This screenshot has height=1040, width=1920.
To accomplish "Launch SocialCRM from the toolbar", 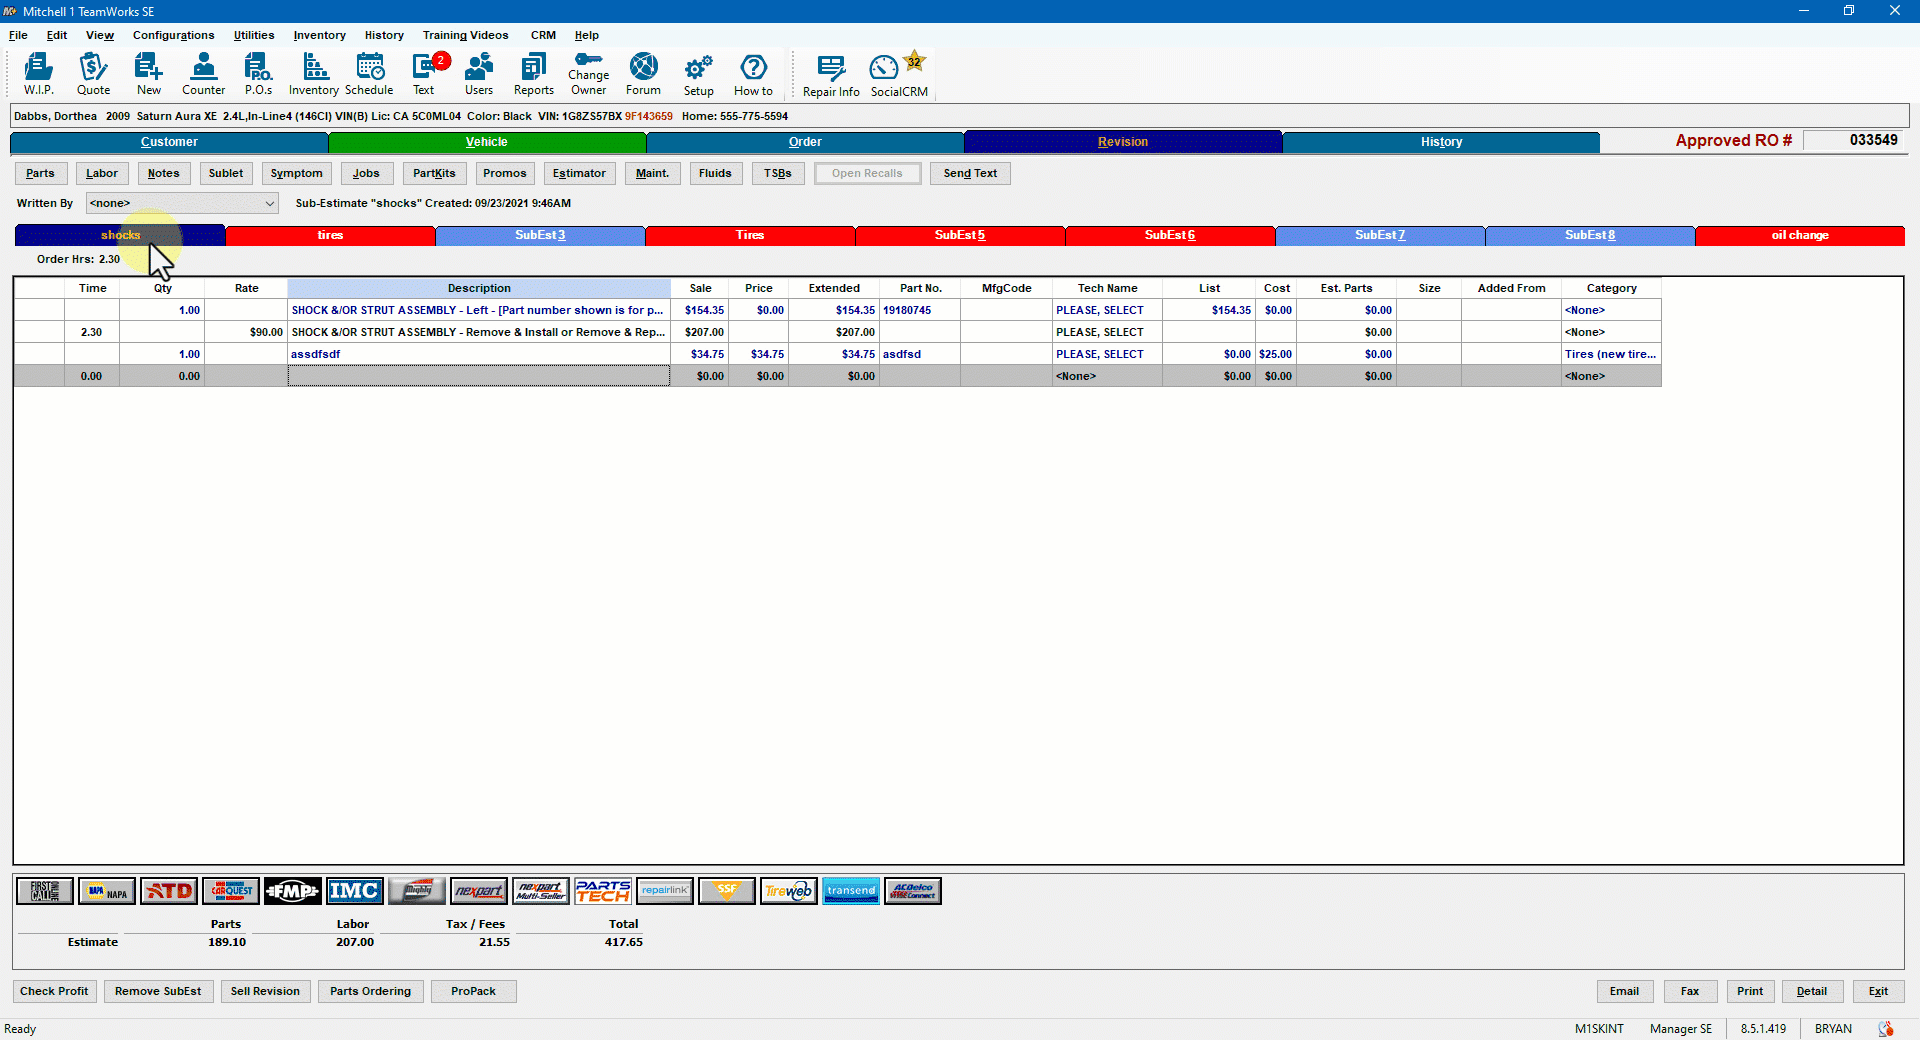I will tap(898, 76).
